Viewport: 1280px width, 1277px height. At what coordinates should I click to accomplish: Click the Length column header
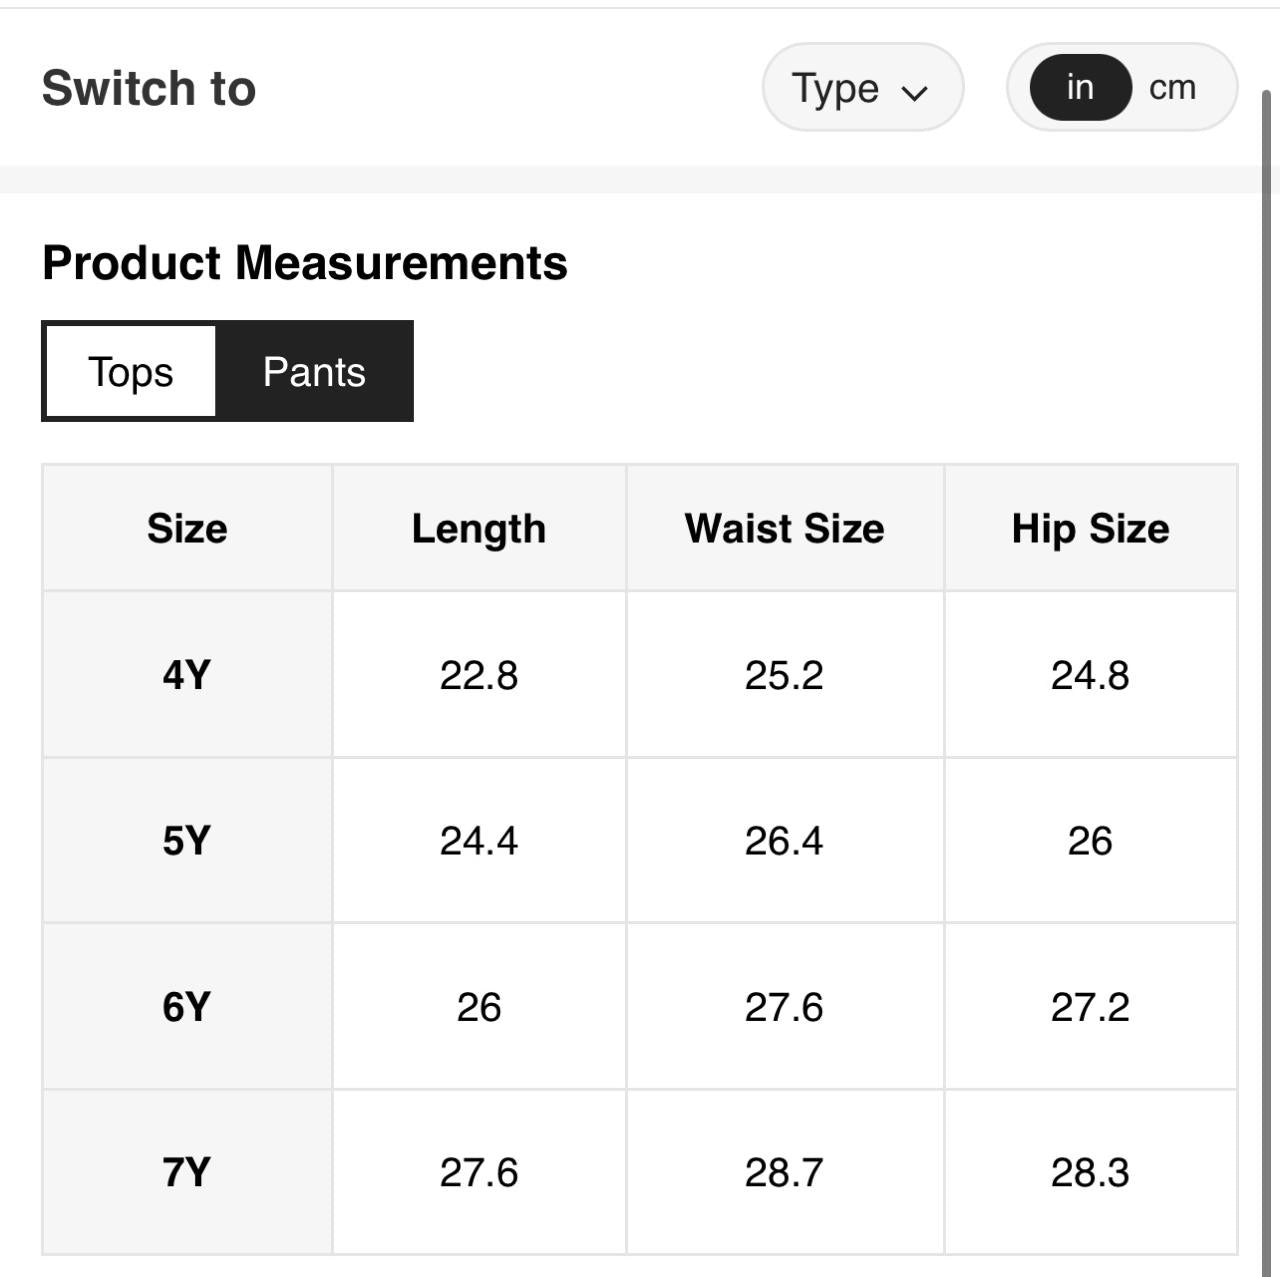pos(479,528)
